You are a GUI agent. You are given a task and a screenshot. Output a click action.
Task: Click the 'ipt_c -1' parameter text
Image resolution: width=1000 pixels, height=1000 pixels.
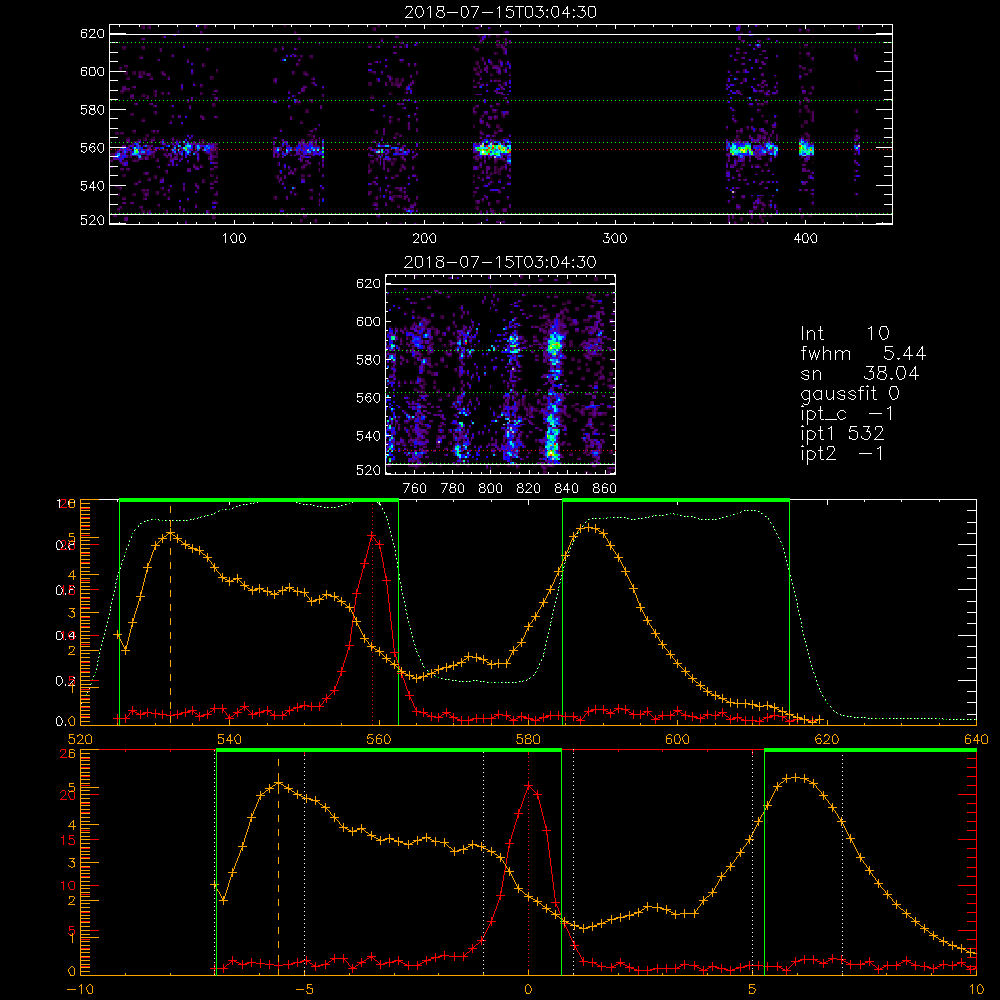pos(848,414)
